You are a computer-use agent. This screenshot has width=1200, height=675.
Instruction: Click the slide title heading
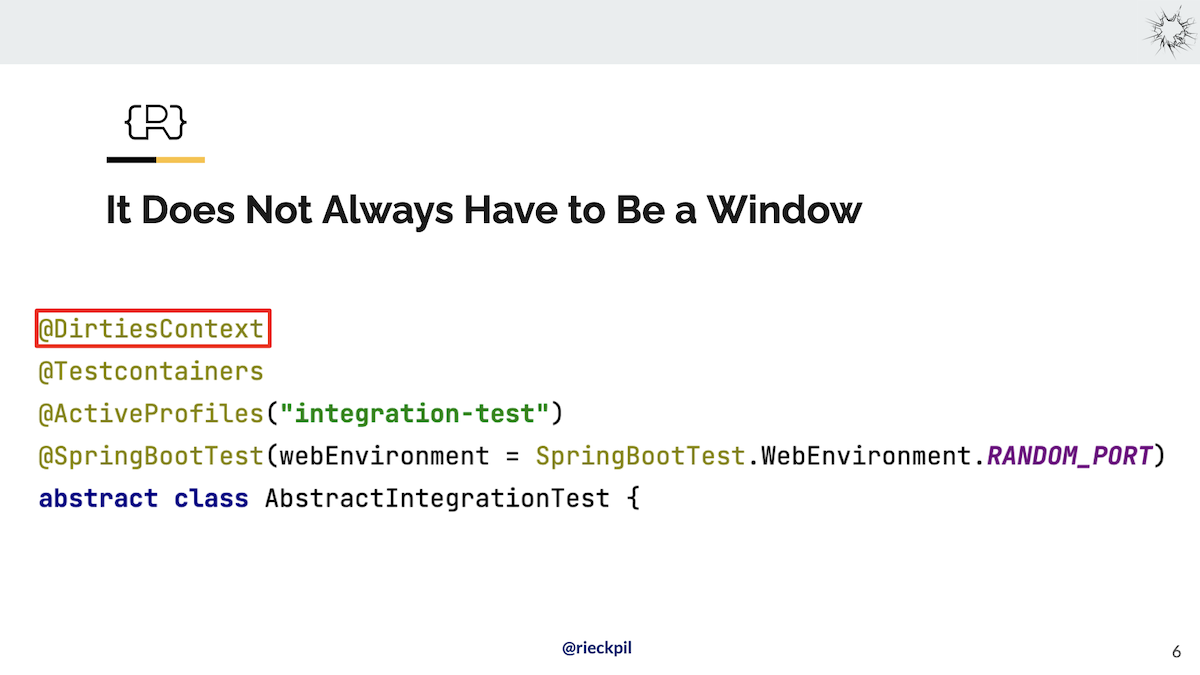point(484,210)
